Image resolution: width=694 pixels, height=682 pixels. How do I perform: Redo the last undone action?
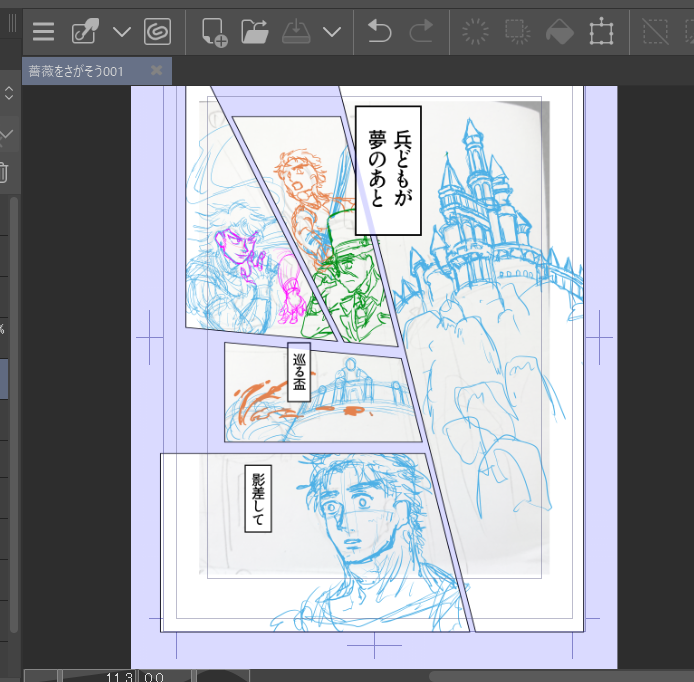pos(421,31)
